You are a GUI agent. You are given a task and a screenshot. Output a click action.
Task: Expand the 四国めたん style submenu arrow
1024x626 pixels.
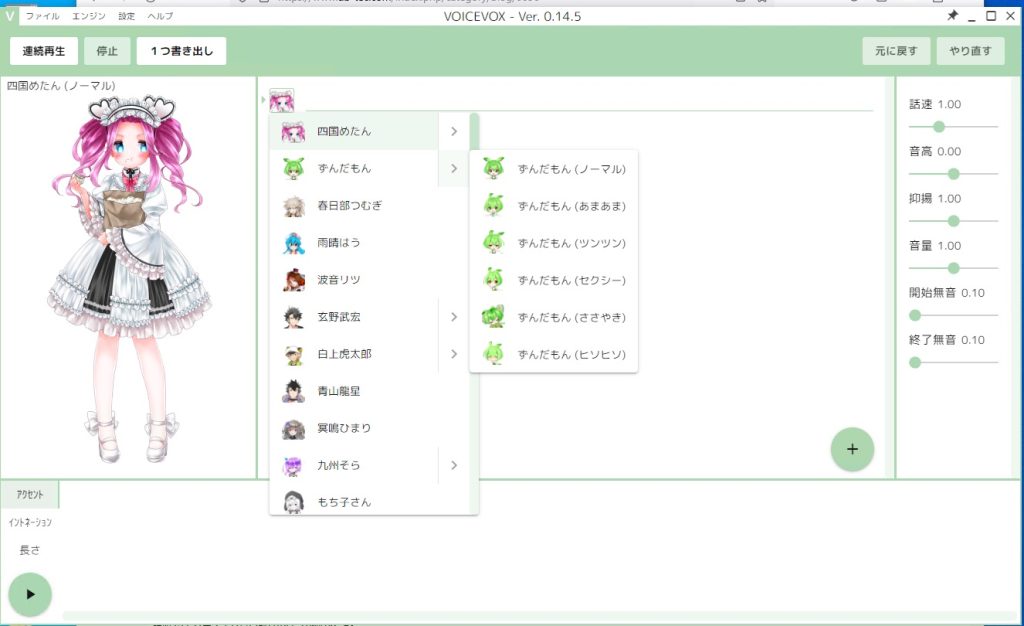[454, 132]
